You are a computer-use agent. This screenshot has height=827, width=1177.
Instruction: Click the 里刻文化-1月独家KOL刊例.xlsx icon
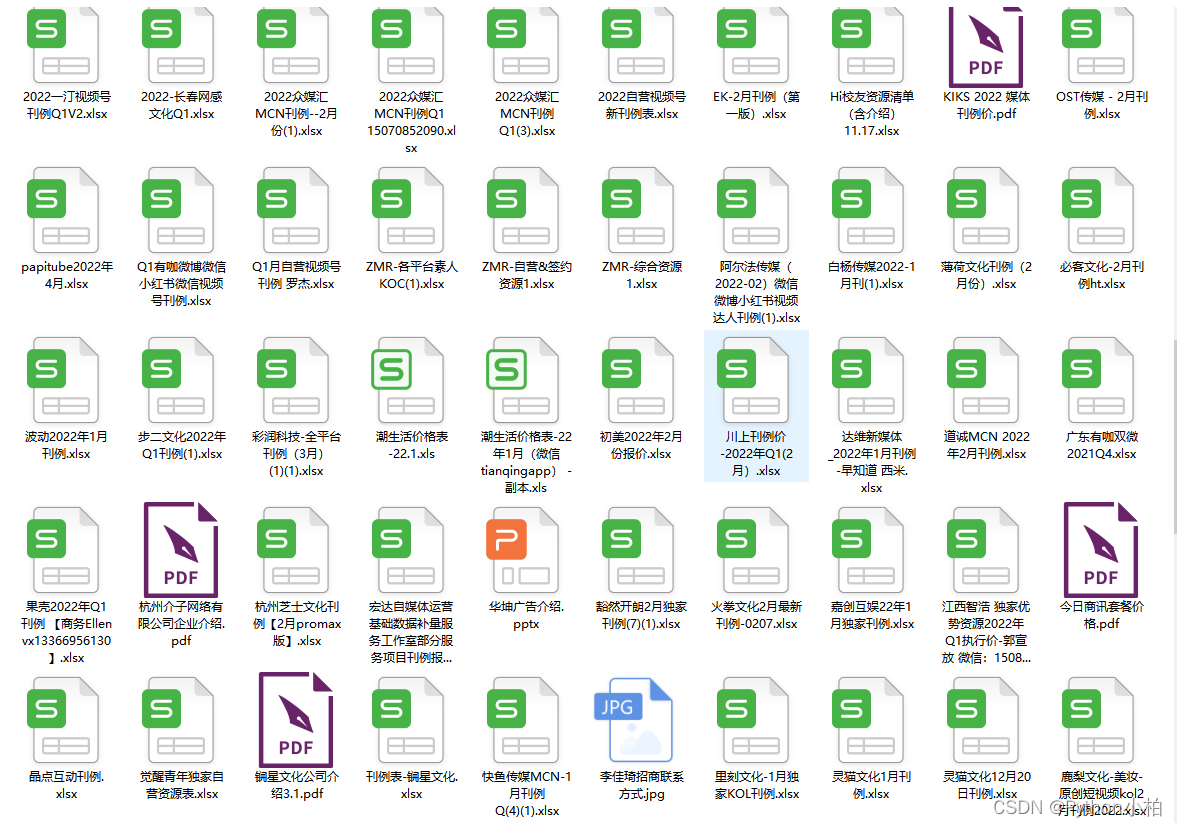click(753, 720)
